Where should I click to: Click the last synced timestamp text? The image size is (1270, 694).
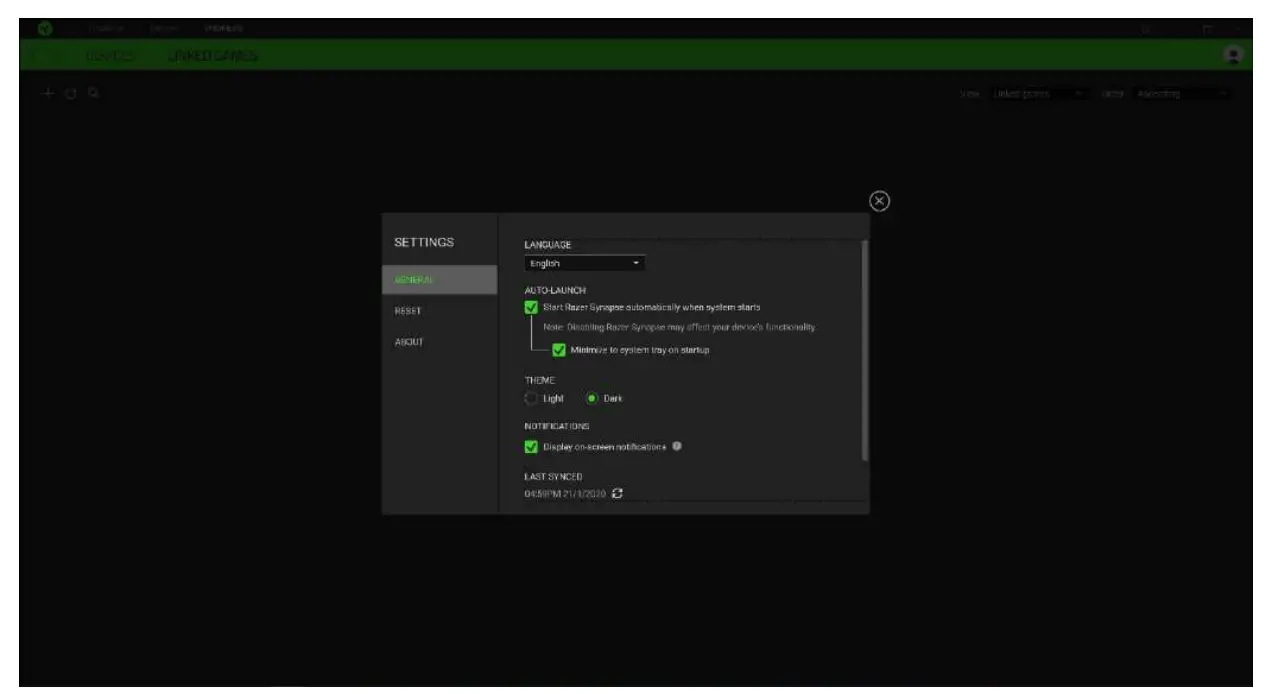565,493
